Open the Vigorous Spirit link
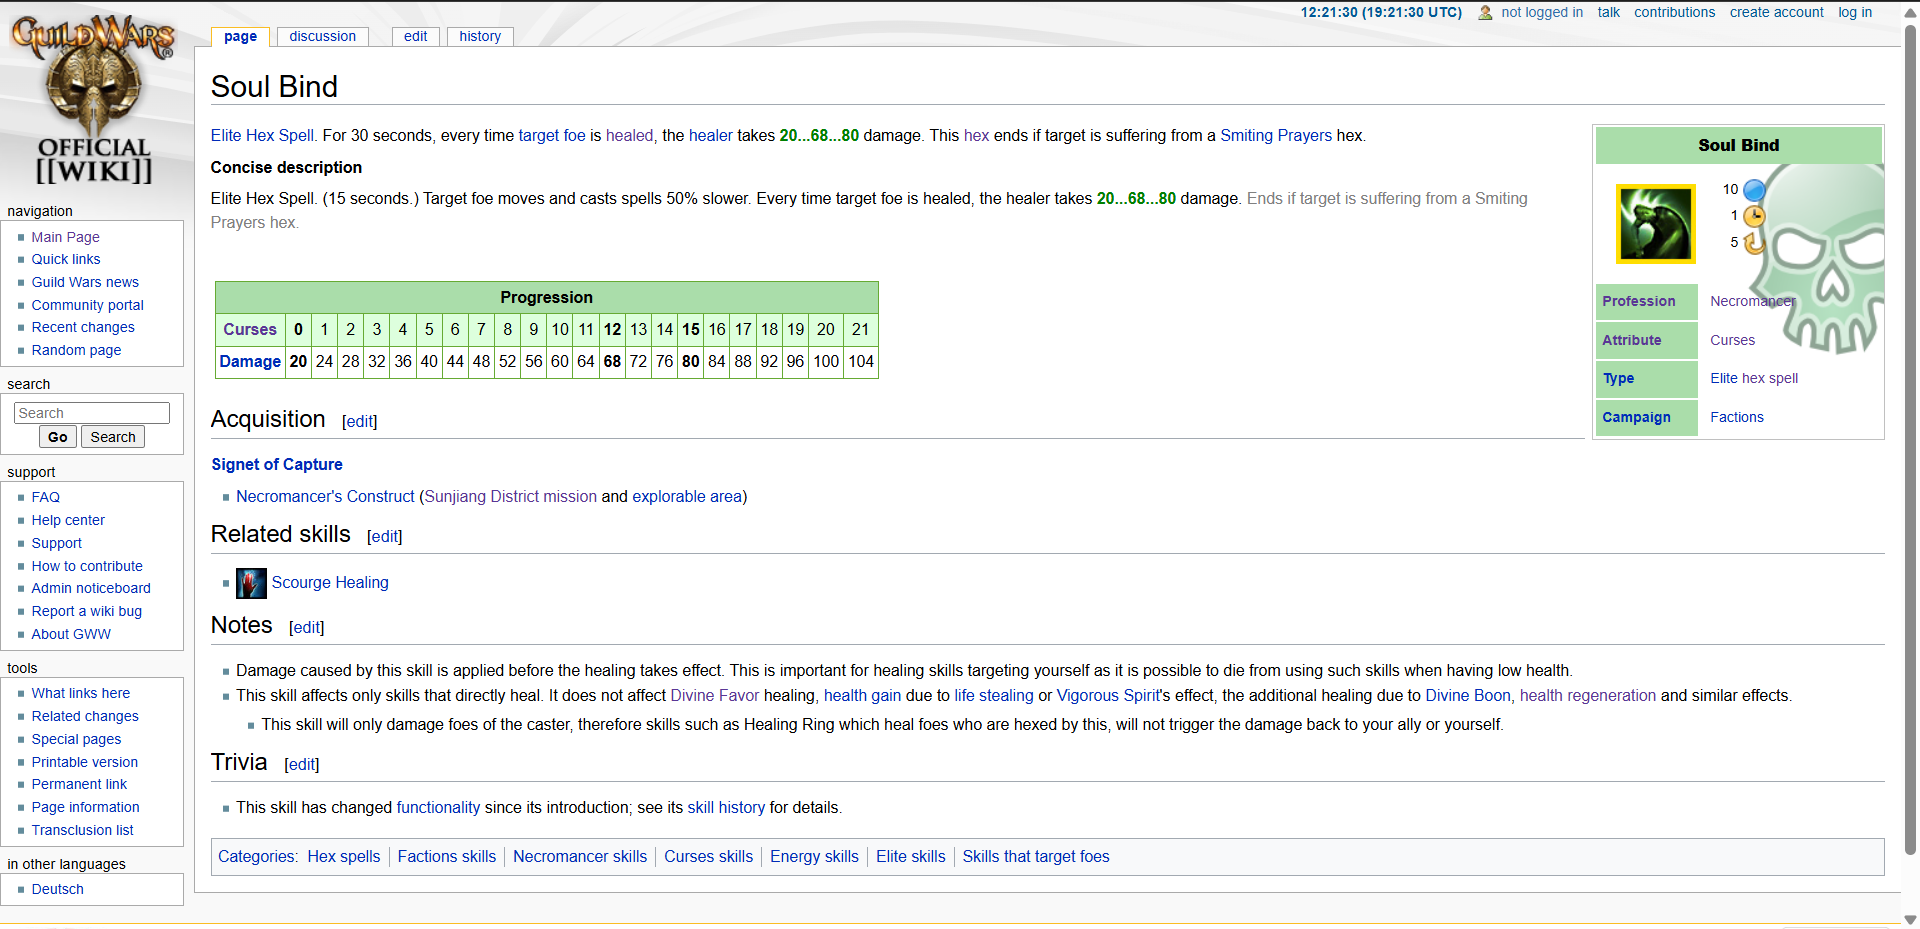Image resolution: width=1920 pixels, height=929 pixels. [1107, 695]
